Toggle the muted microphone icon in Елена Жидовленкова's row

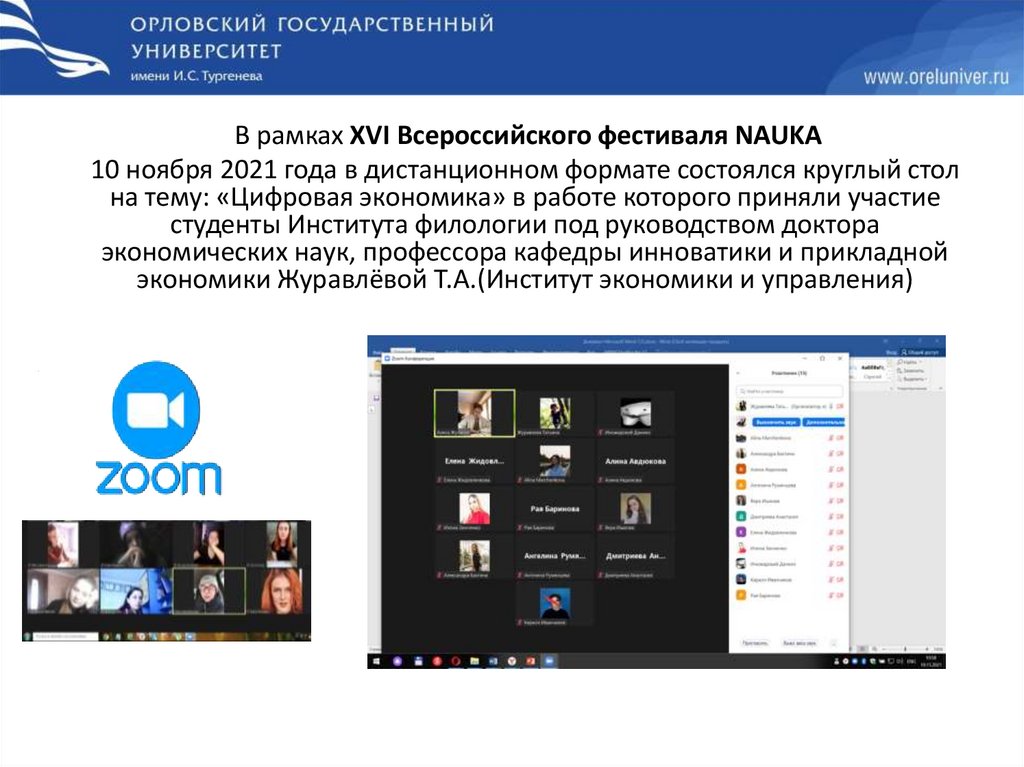click(831, 532)
